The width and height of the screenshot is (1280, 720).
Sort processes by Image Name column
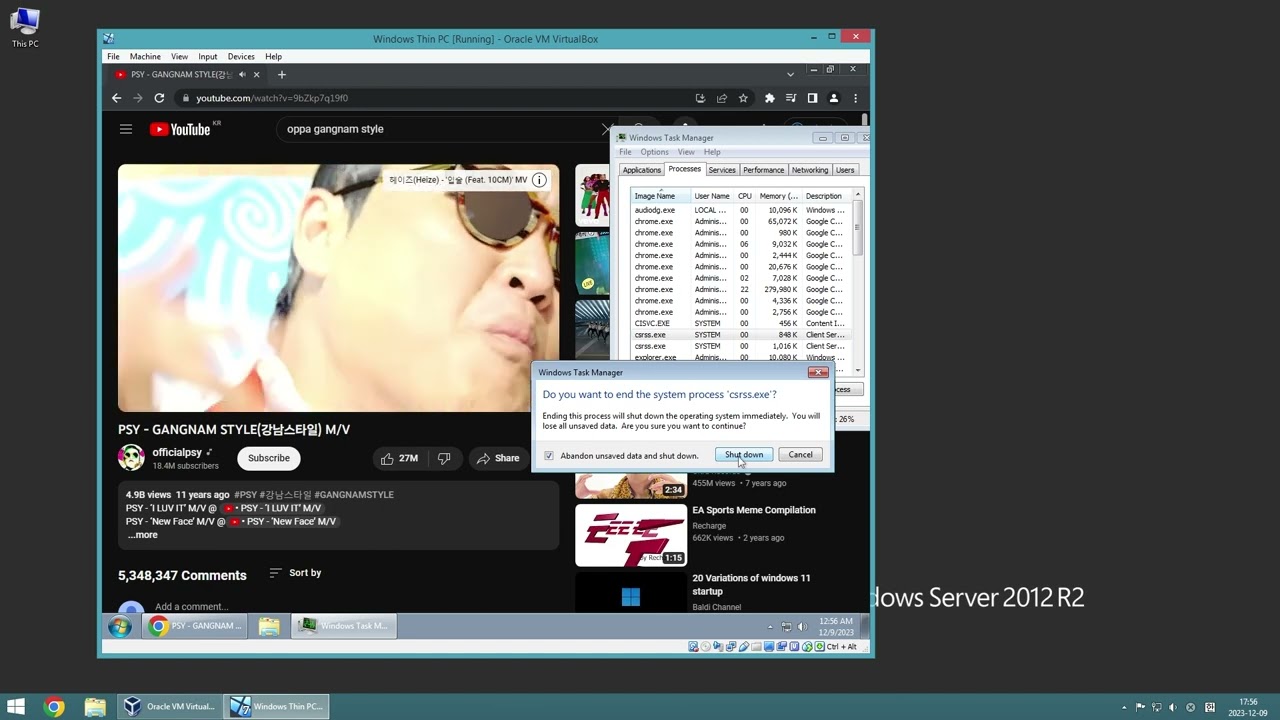click(660, 196)
